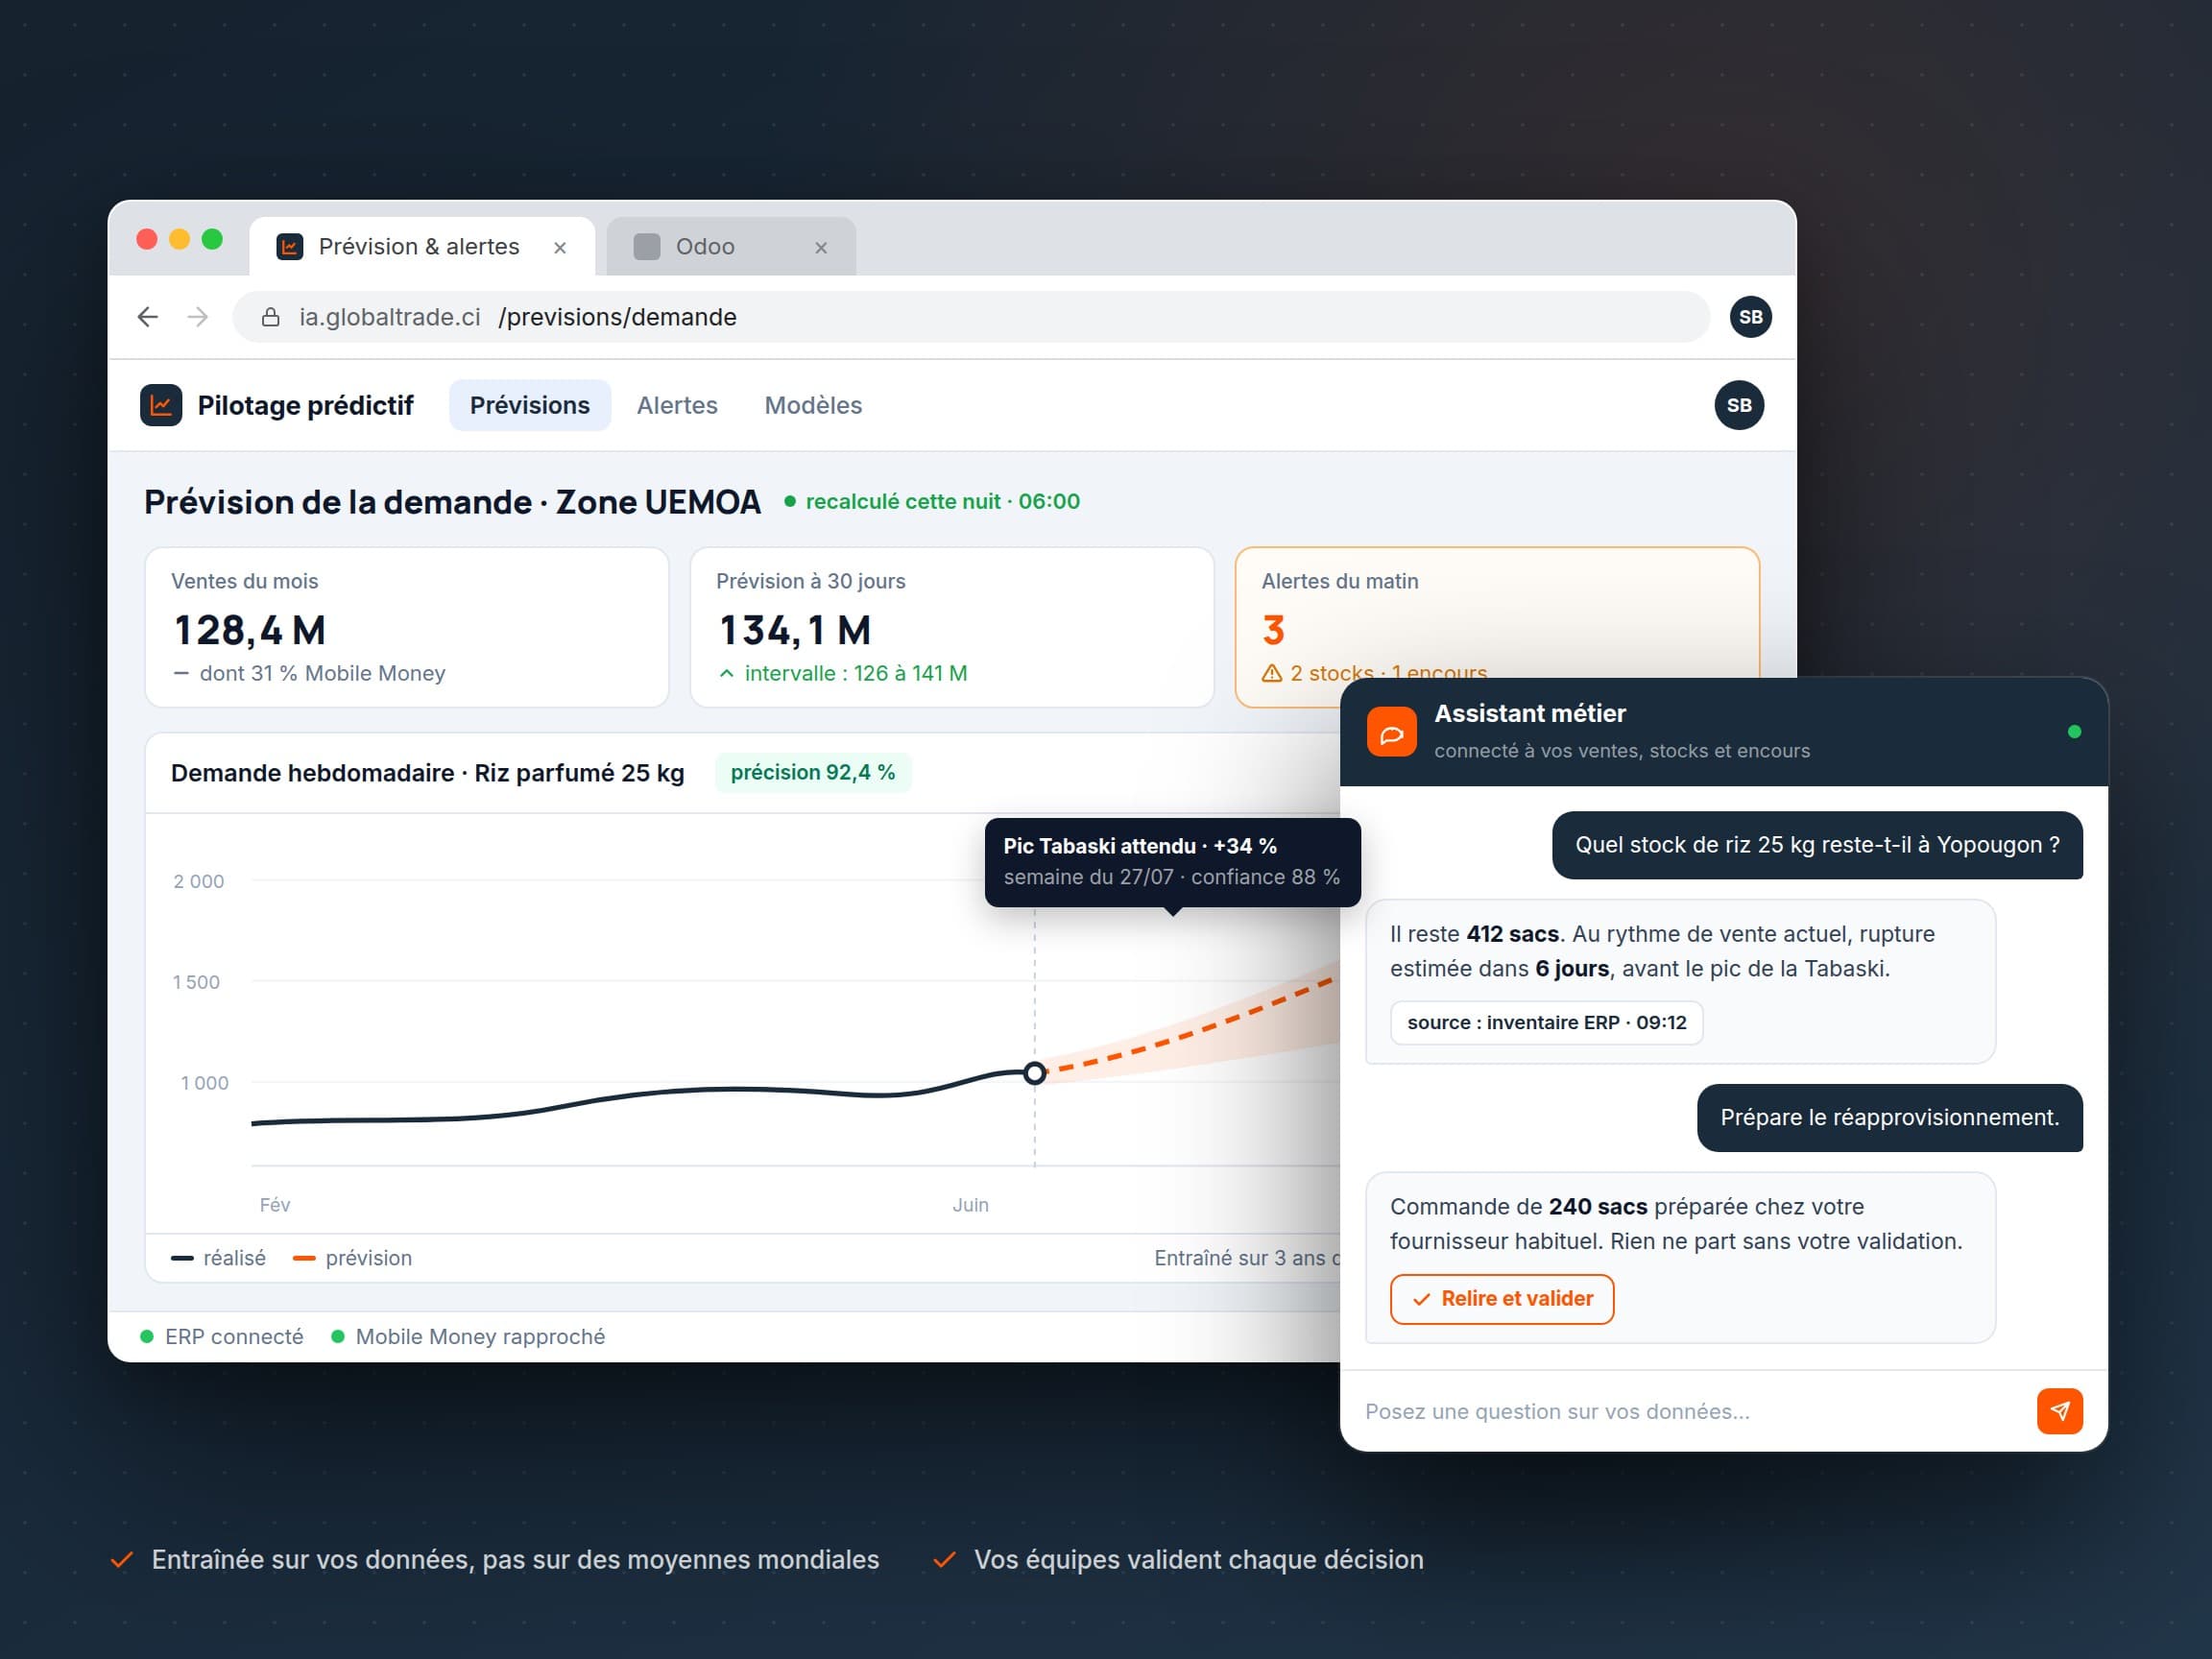Click the address bar URL field
2212x1659 pixels.
(970, 317)
